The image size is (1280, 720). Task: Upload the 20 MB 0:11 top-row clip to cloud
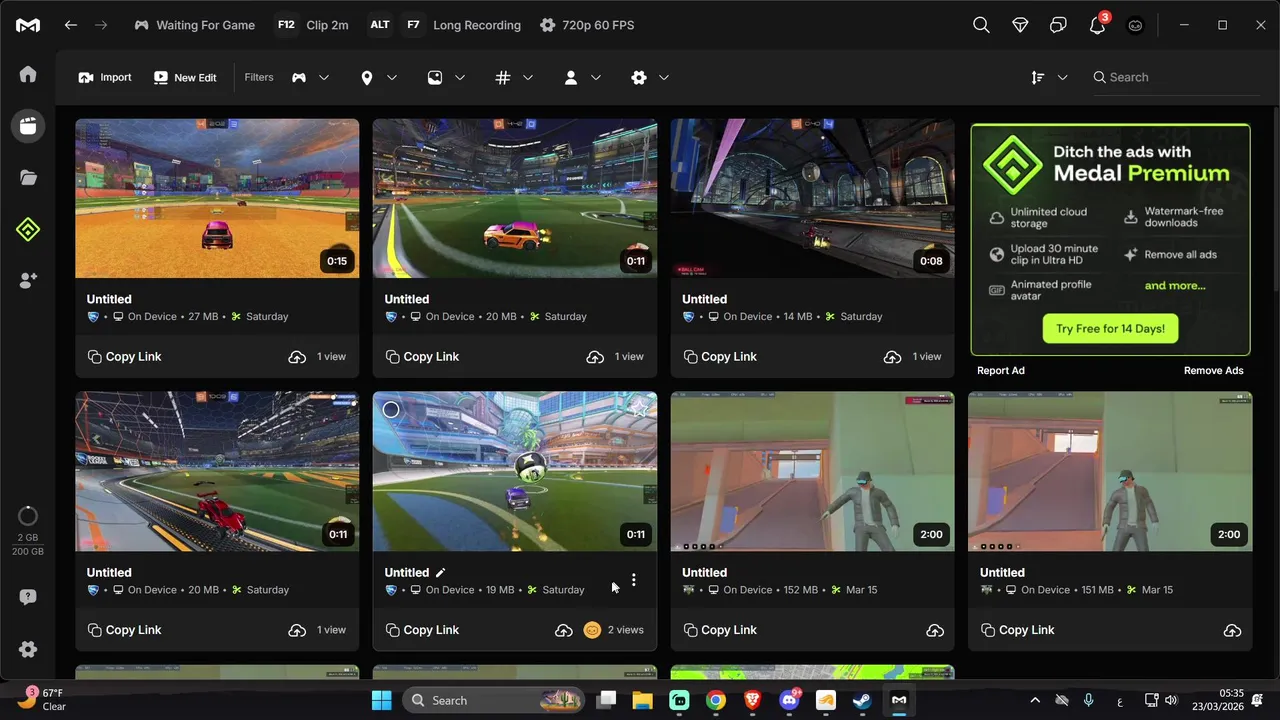(x=595, y=357)
